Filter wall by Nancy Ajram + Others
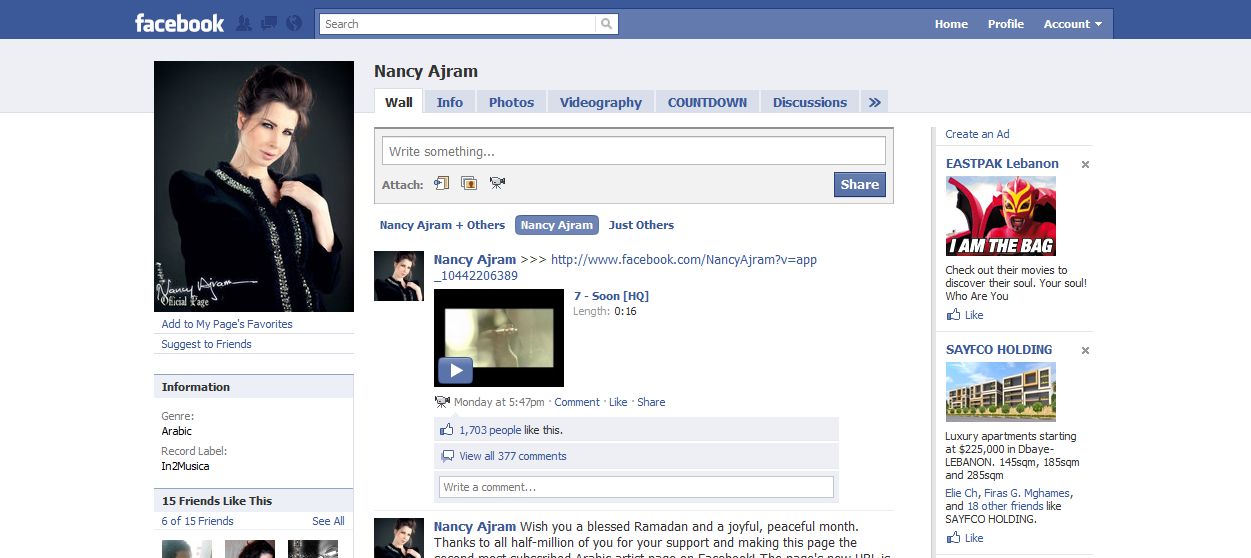The width and height of the screenshot is (1251, 558). [442, 225]
